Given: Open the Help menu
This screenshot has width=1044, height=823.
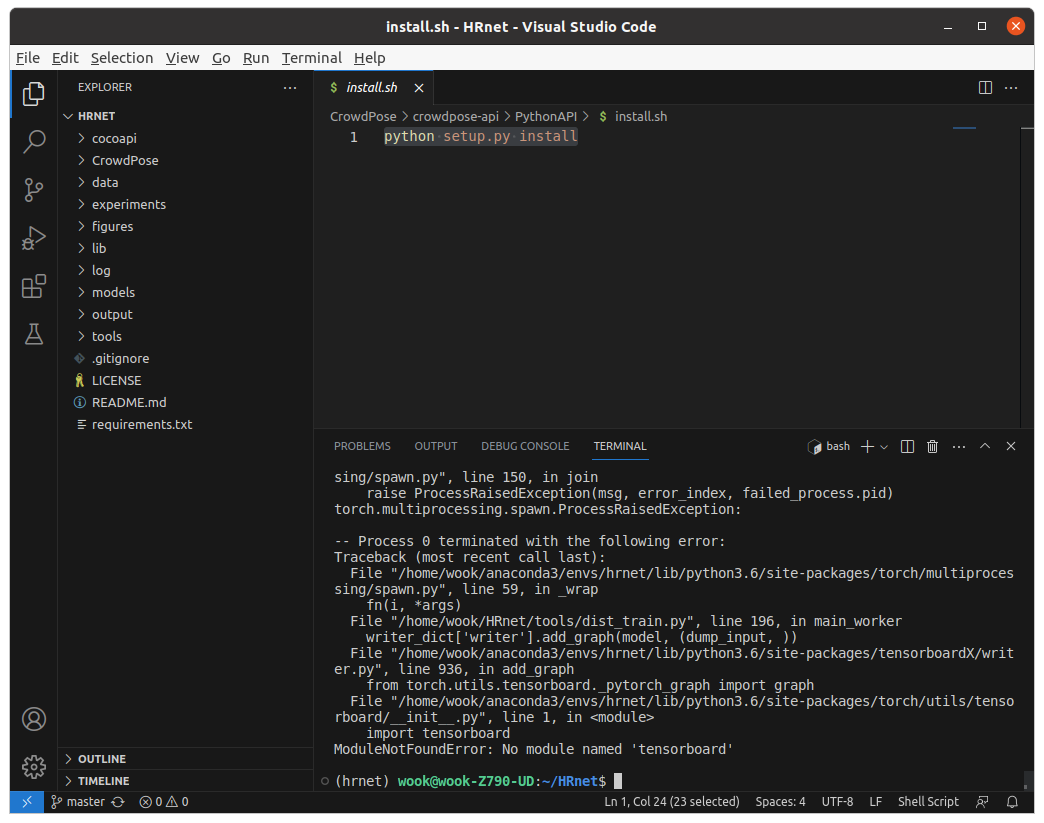Looking at the screenshot, I should pyautogui.click(x=370, y=58).
